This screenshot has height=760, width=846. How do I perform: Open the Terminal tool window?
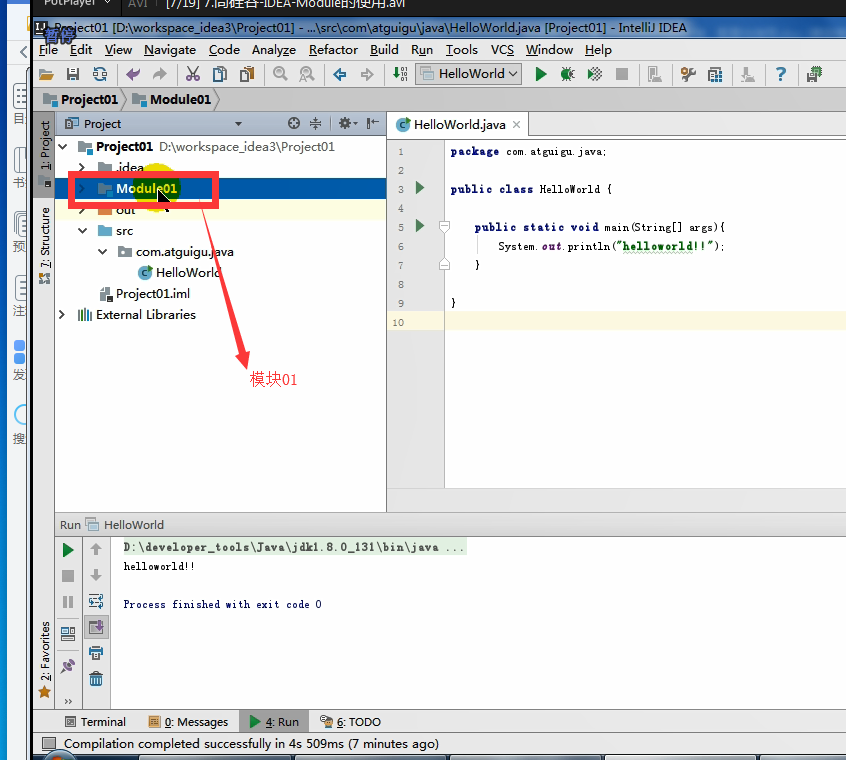click(95, 722)
